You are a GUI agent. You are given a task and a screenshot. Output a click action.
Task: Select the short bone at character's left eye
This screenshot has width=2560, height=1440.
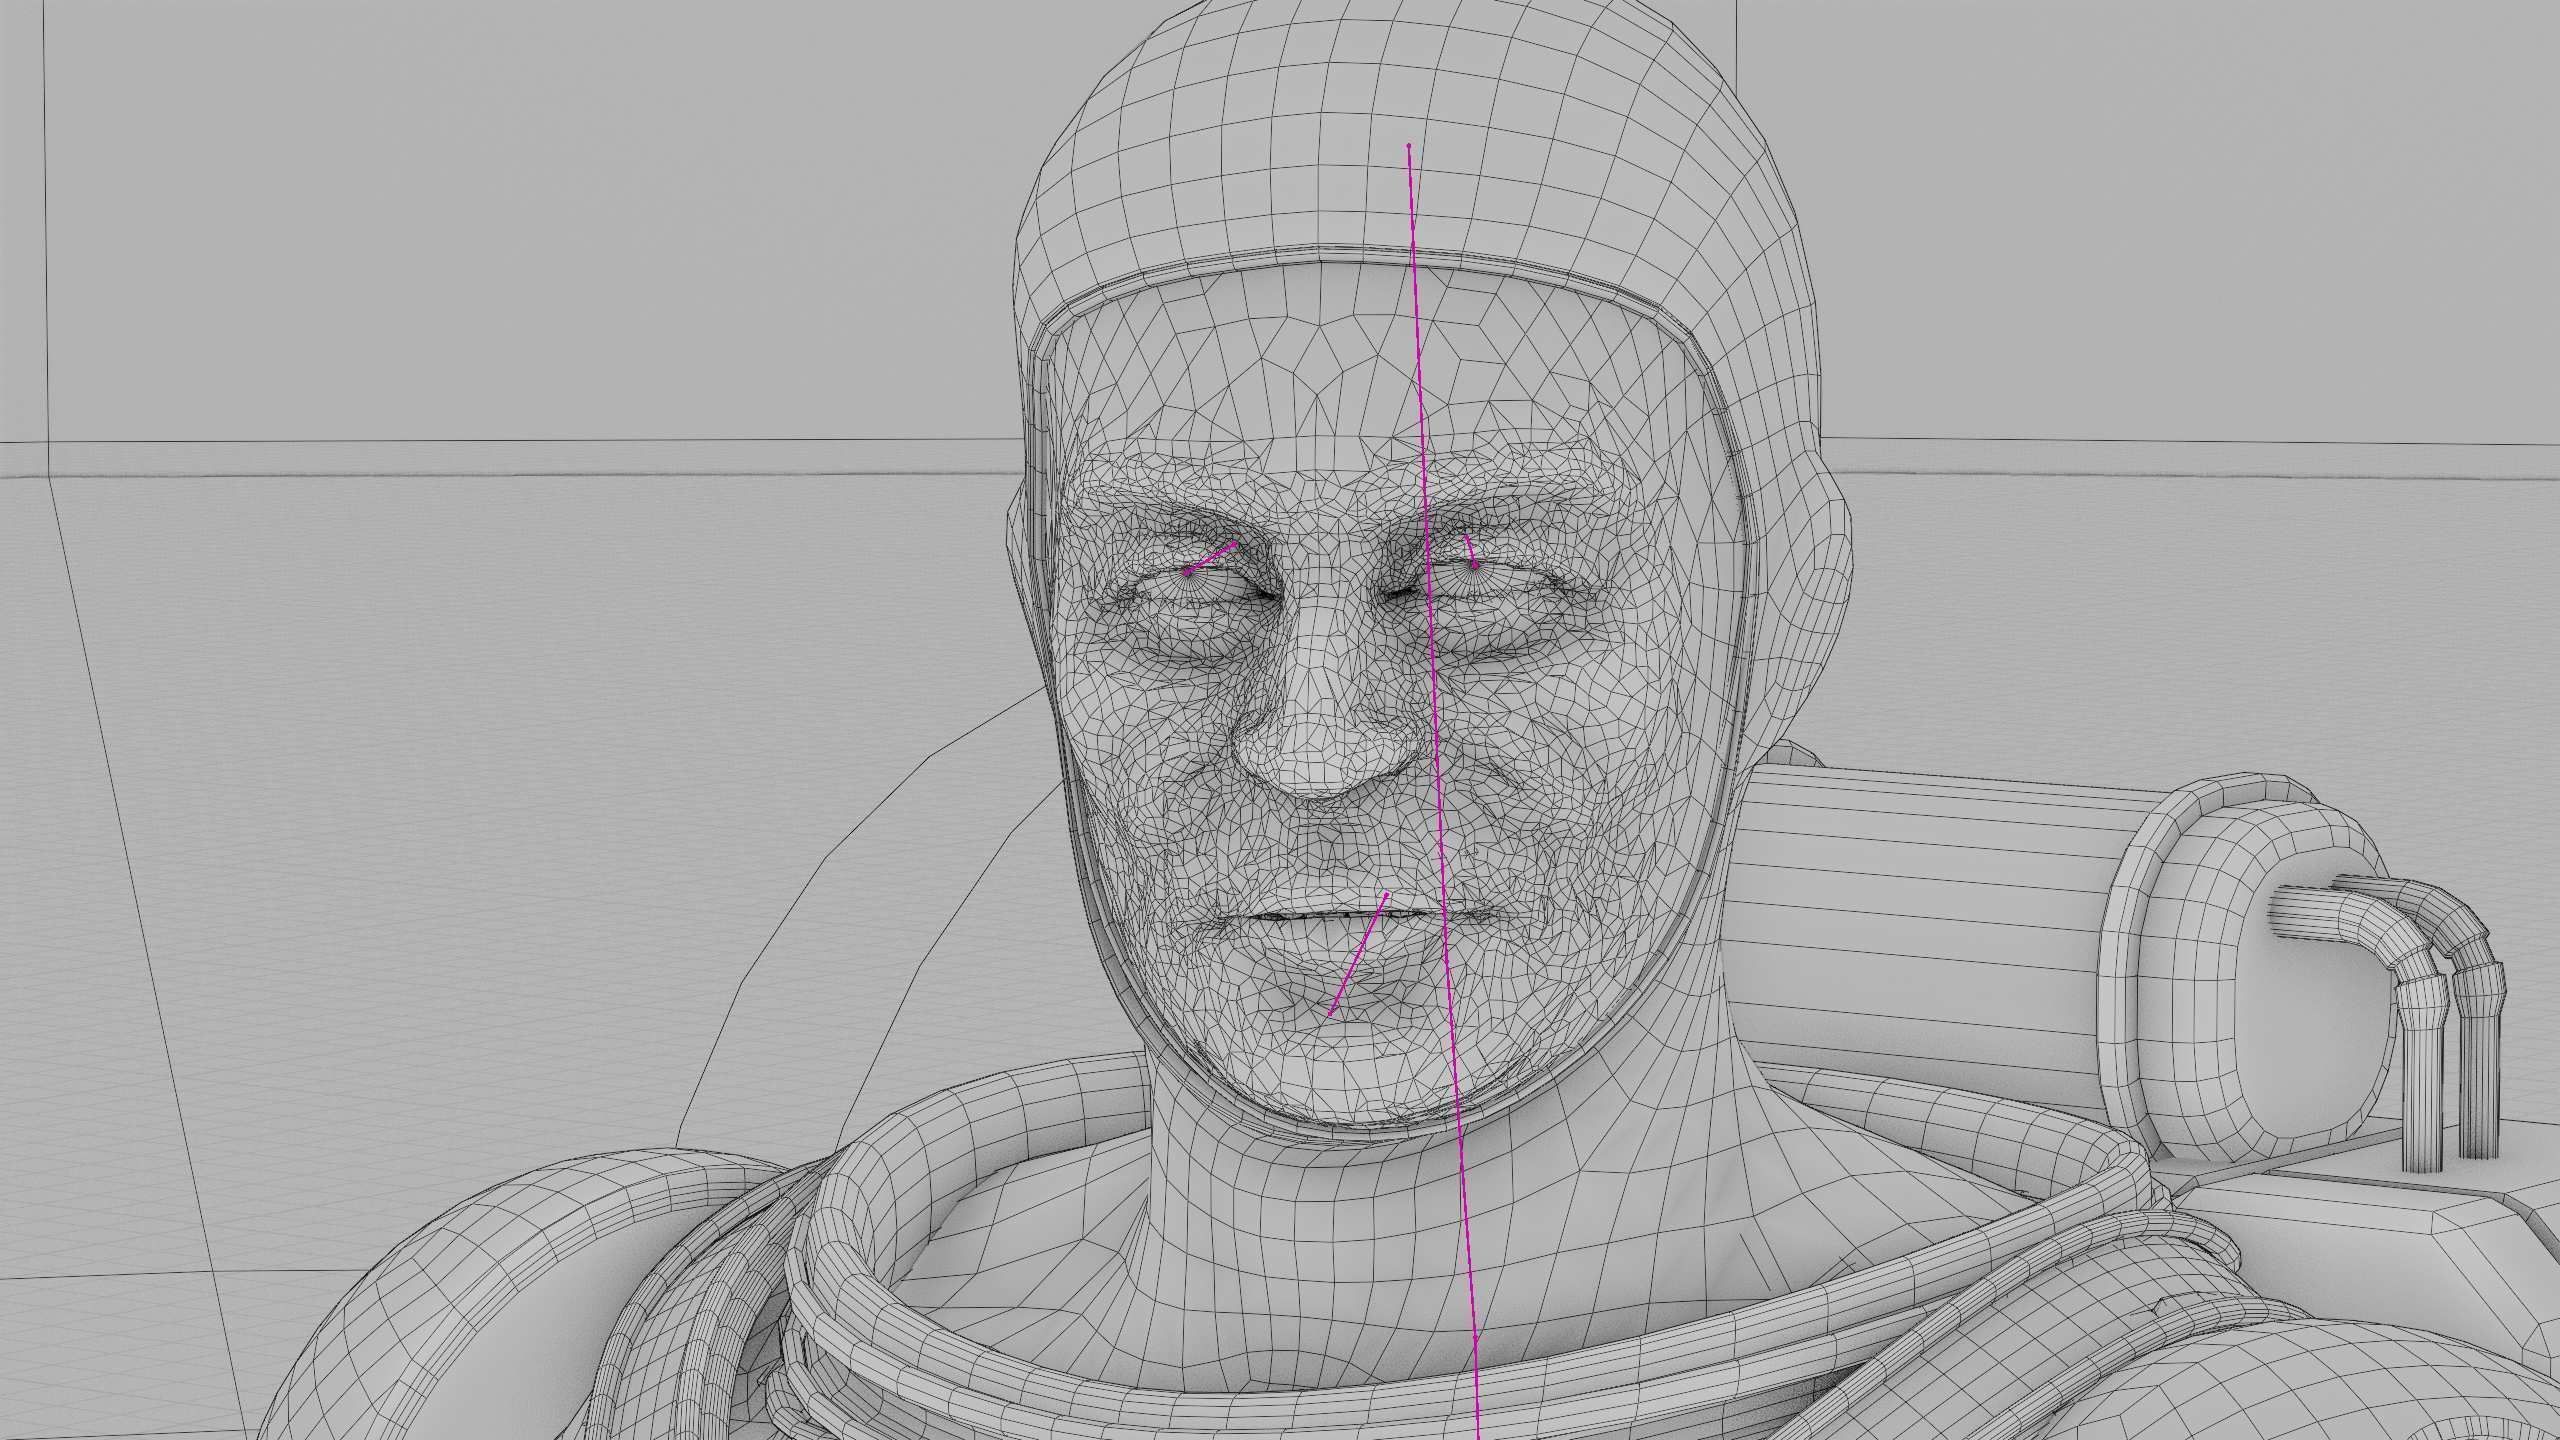point(1470,552)
